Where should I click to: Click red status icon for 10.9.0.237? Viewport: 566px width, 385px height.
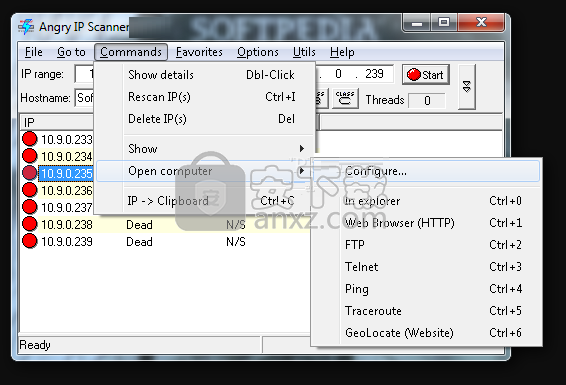pyautogui.click(x=30, y=207)
